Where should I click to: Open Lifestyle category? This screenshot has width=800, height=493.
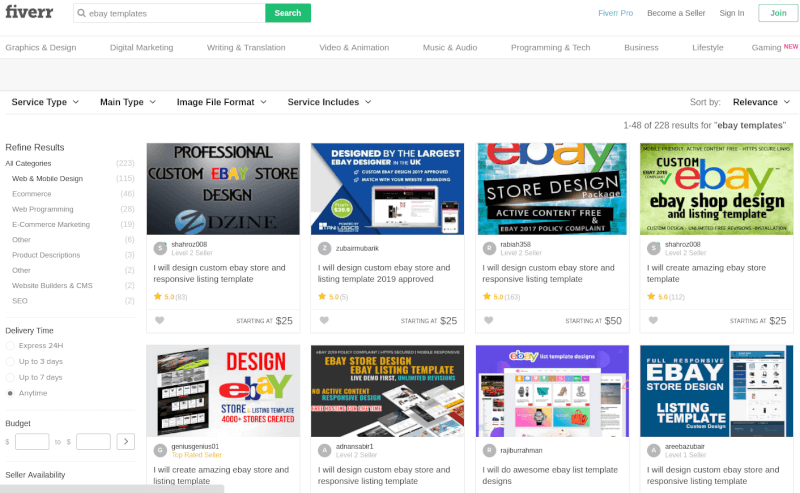pyautogui.click(x=708, y=47)
